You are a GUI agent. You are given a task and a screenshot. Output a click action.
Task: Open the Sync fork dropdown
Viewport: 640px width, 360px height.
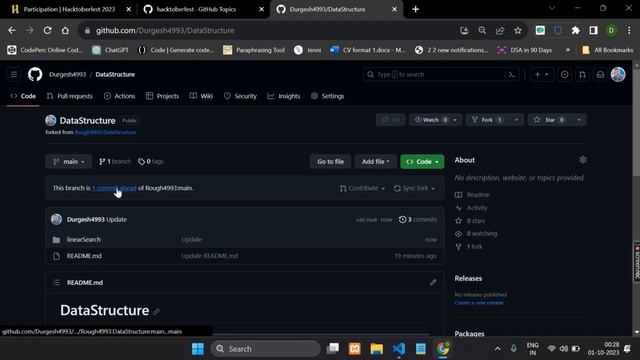point(414,188)
